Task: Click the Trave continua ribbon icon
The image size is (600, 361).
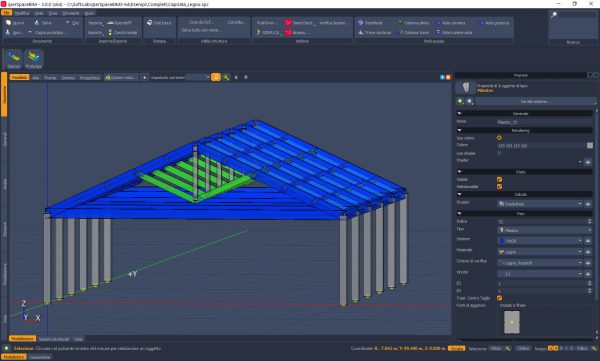Action: (x=360, y=33)
